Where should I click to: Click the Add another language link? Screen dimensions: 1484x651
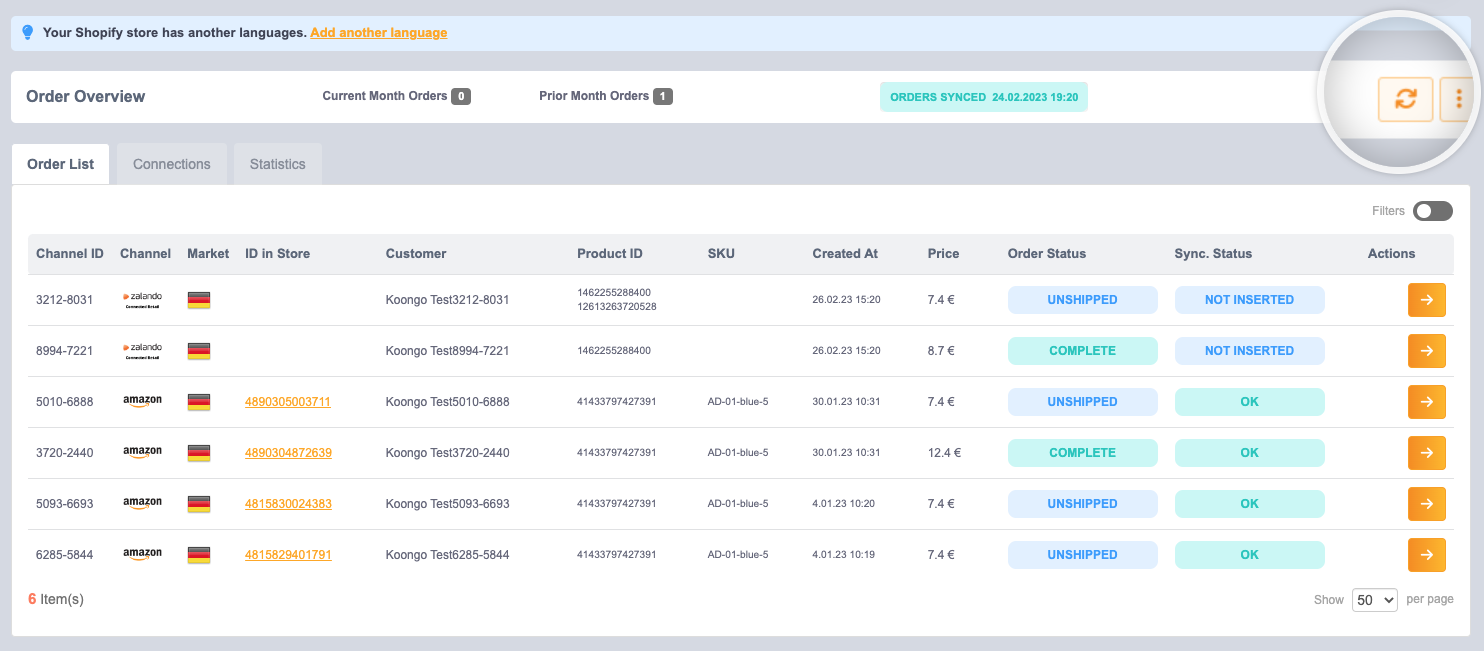pyautogui.click(x=379, y=33)
